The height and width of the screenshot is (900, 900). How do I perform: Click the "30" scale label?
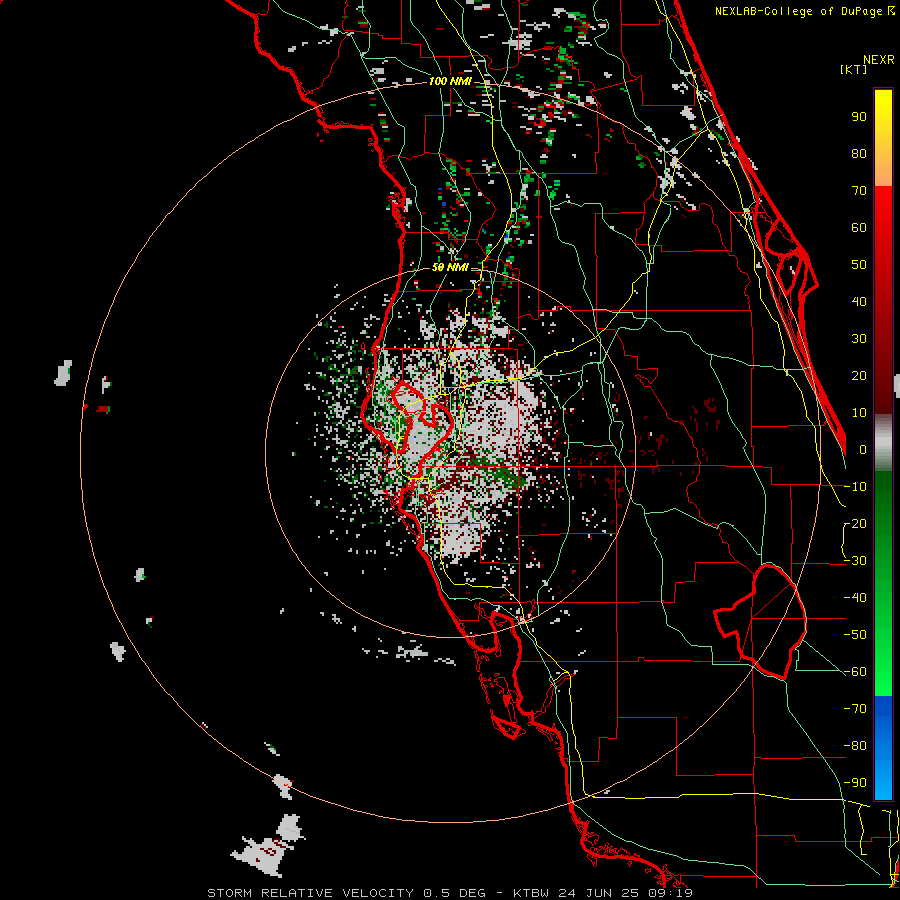(859, 339)
